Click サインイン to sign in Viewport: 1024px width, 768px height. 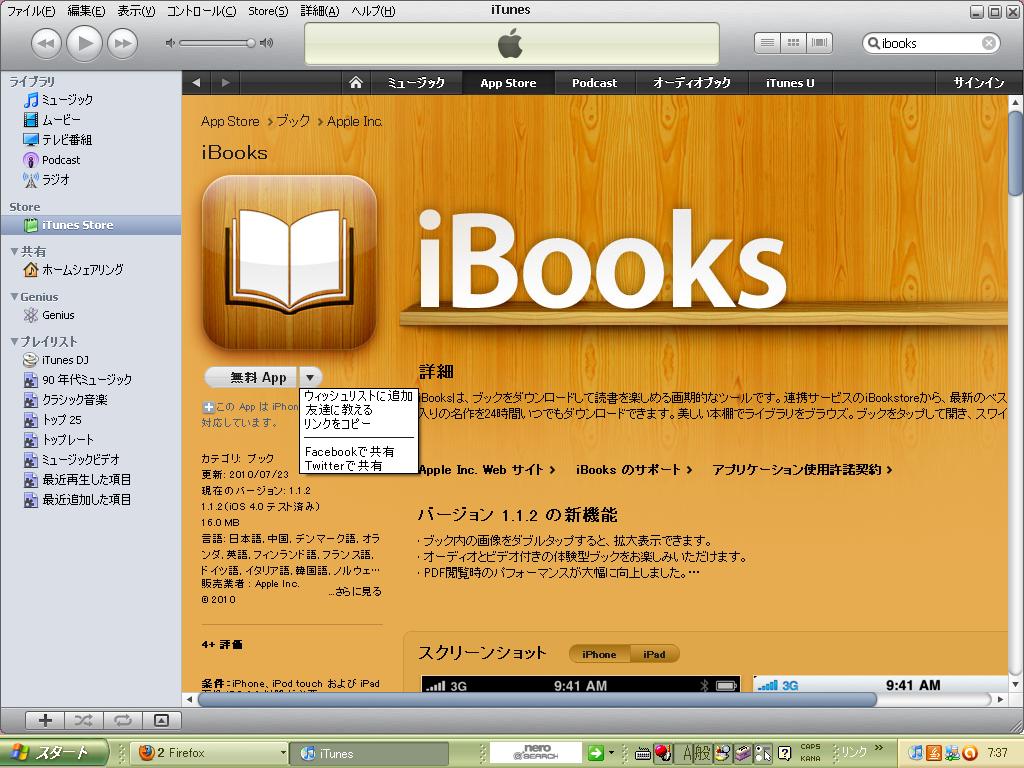click(x=978, y=83)
